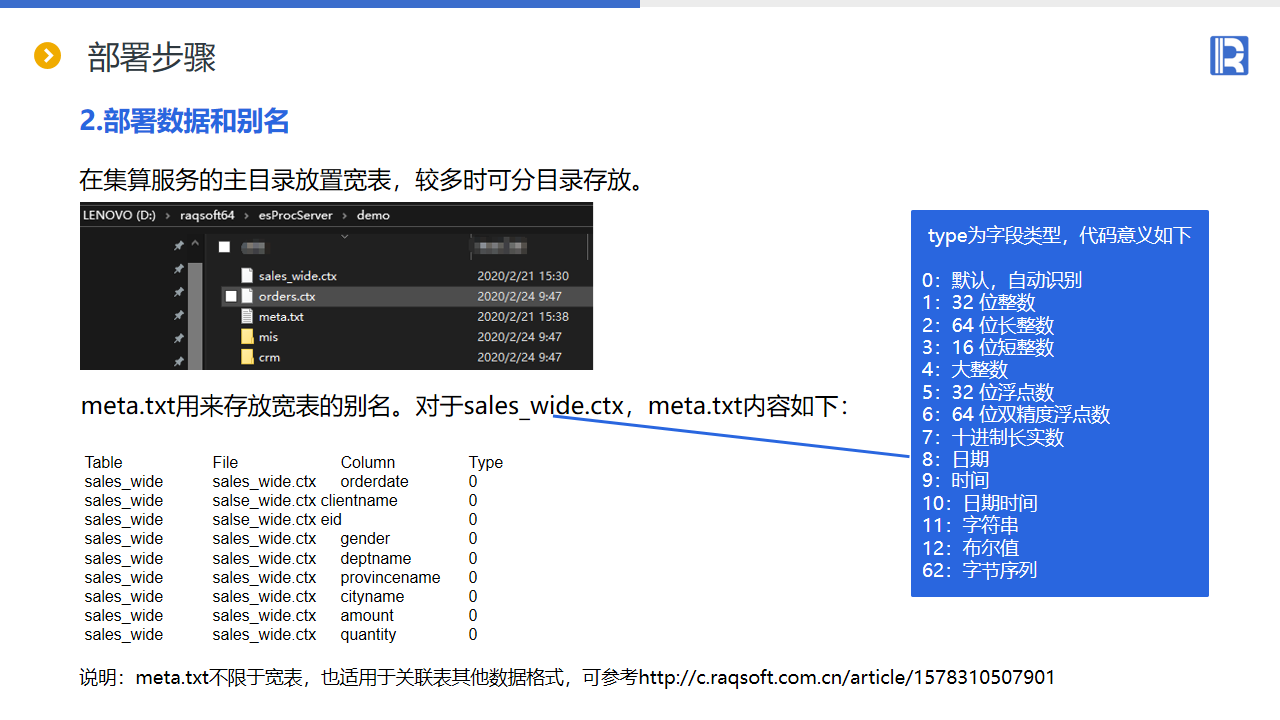This screenshot has width=1280, height=720.
Task: Click the Type column header
Action: [486, 462]
